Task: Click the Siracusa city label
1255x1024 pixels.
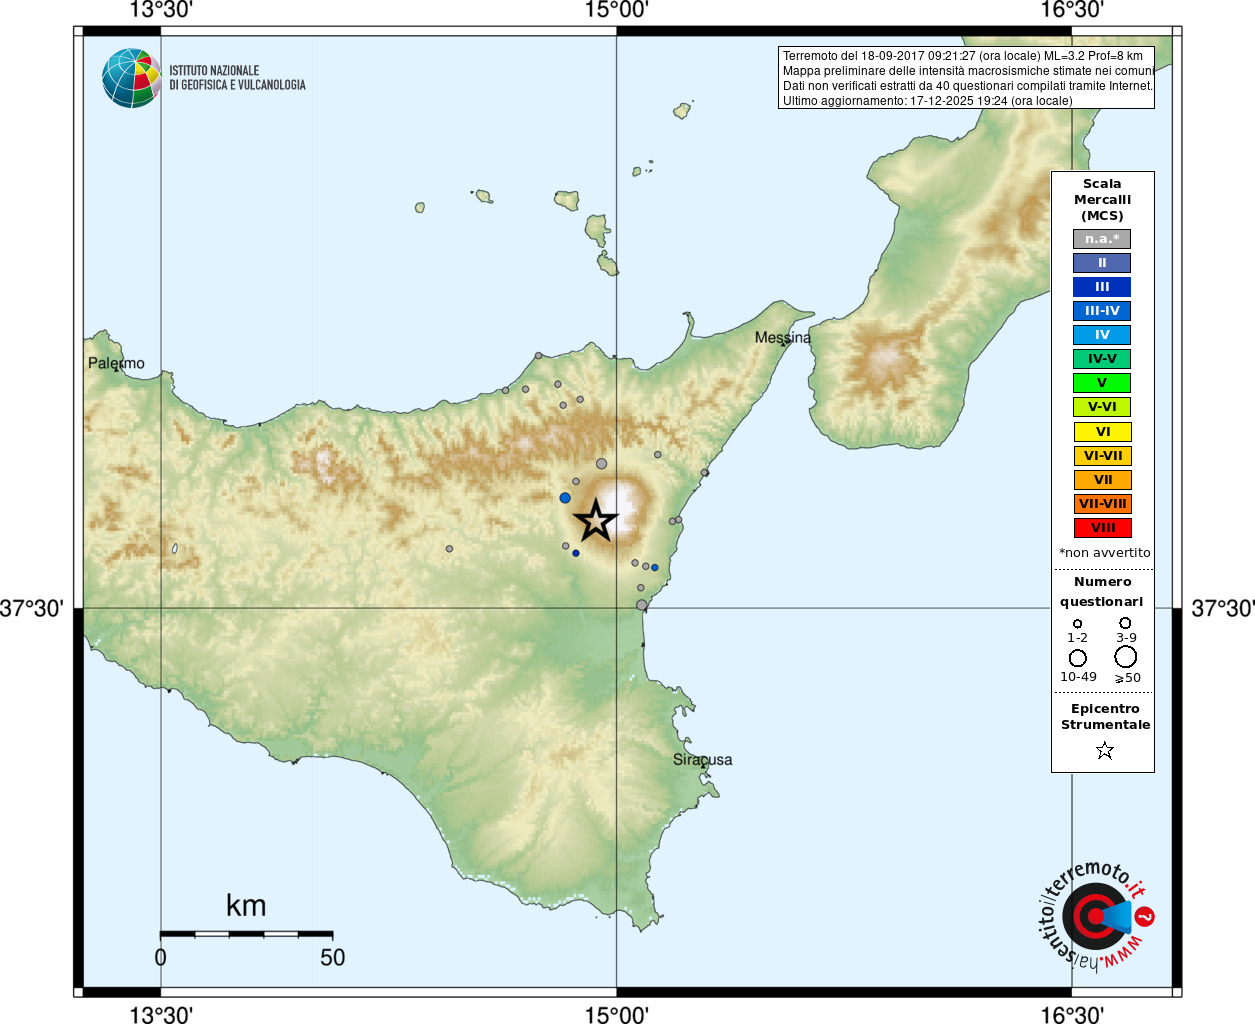Action: (x=702, y=760)
